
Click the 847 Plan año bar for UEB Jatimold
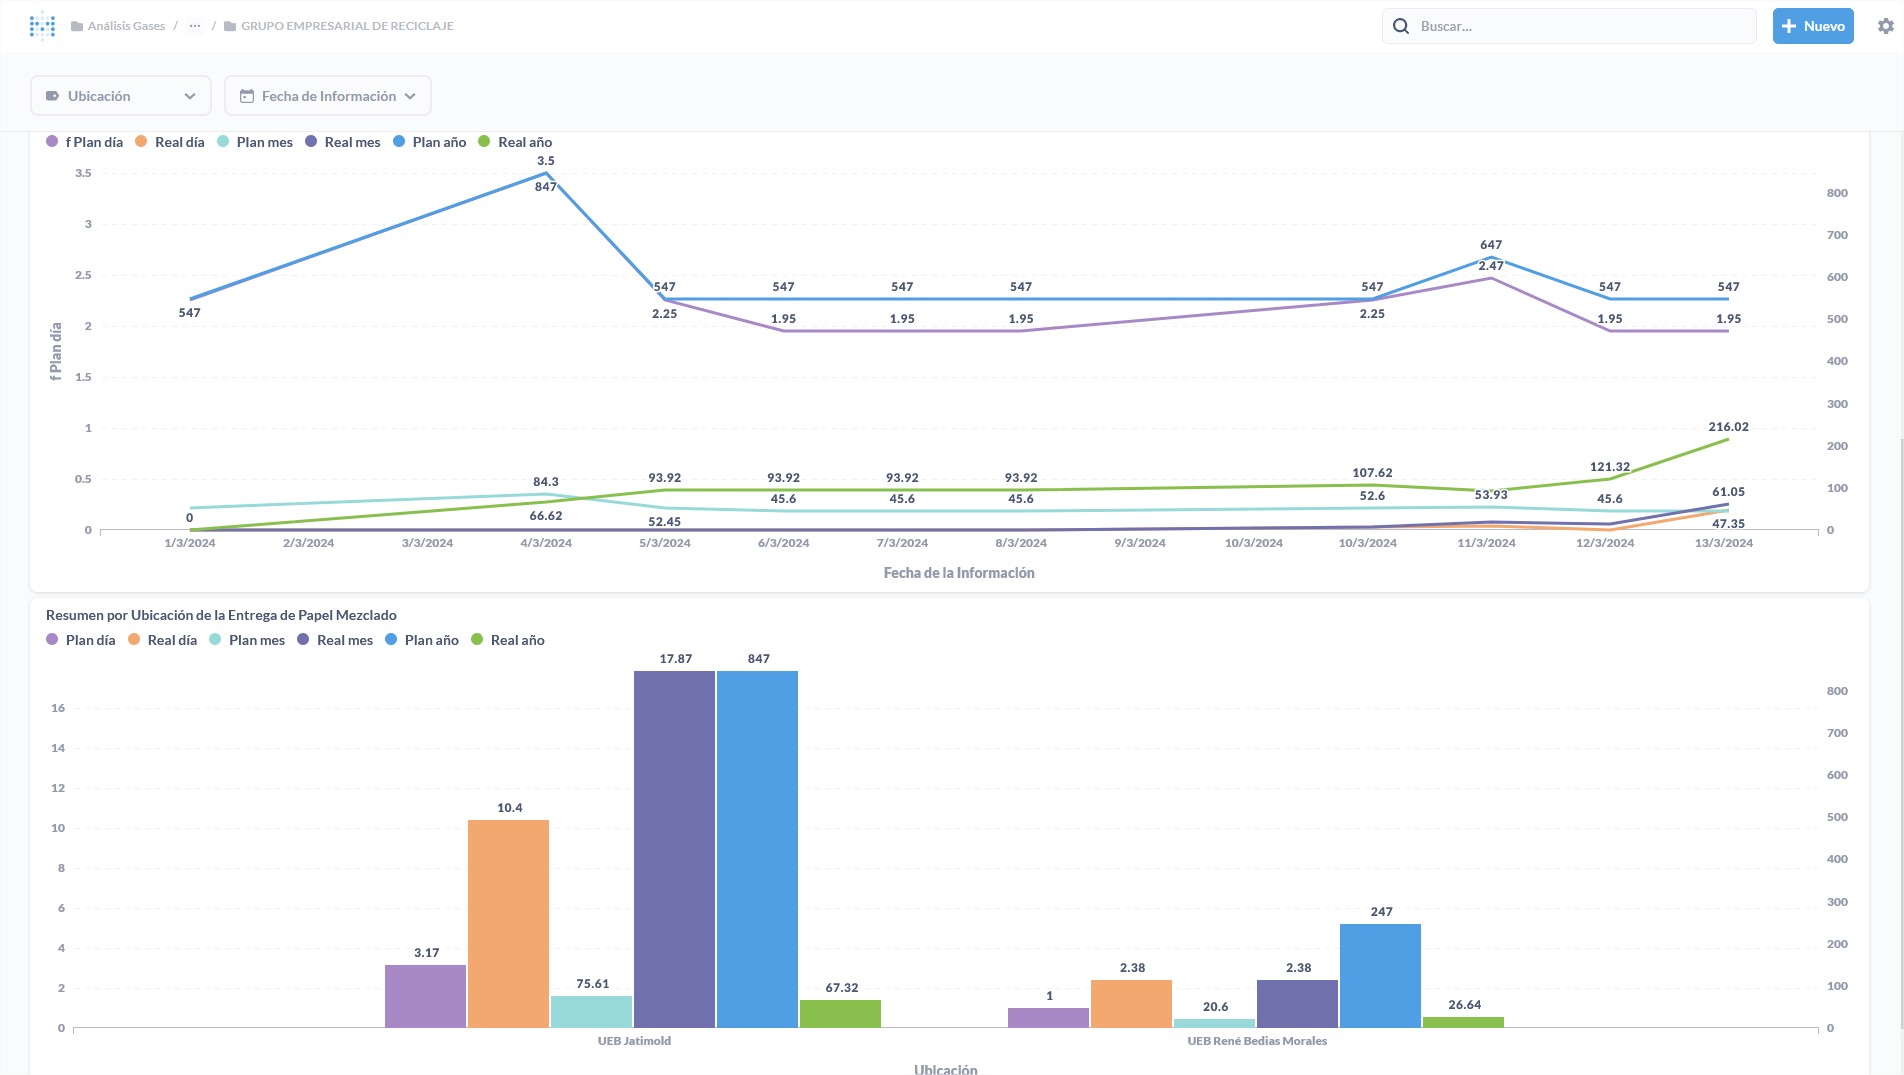757,849
